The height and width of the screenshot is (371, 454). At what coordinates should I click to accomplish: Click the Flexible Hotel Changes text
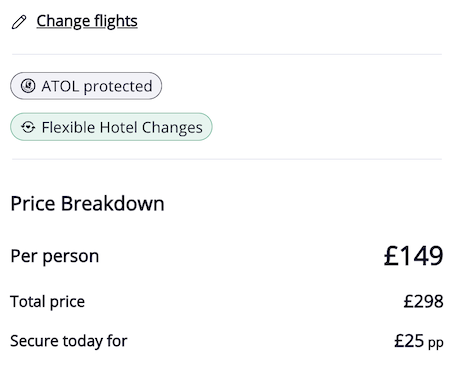(122, 128)
